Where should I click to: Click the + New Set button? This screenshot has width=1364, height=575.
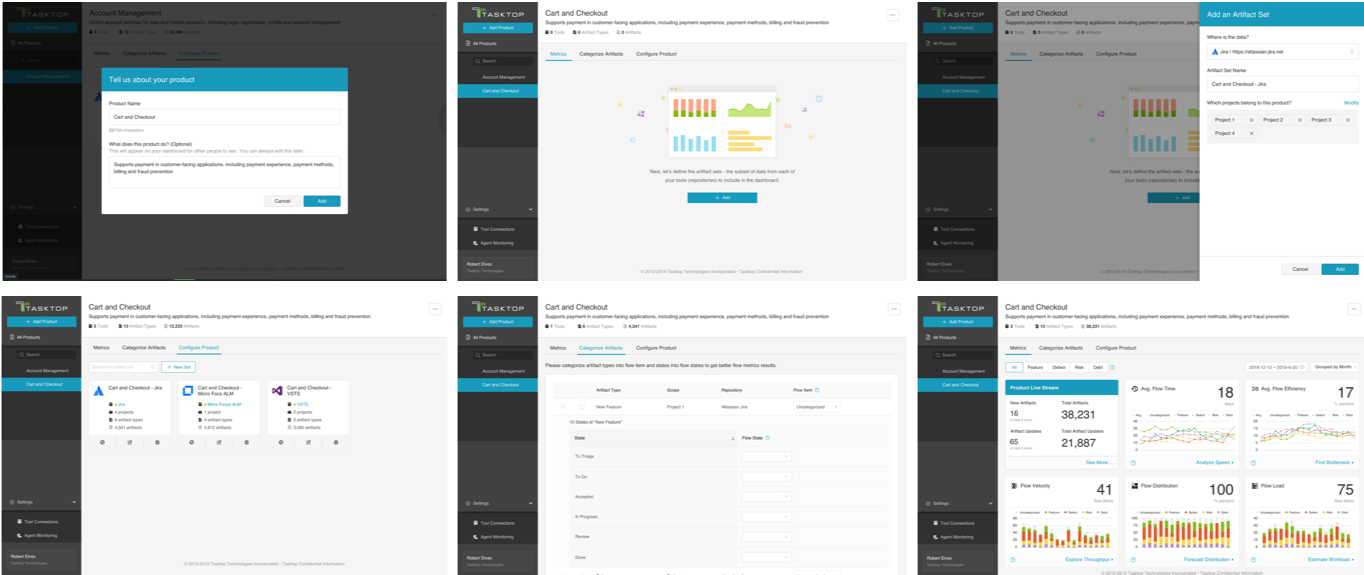pyautogui.click(x=177, y=367)
